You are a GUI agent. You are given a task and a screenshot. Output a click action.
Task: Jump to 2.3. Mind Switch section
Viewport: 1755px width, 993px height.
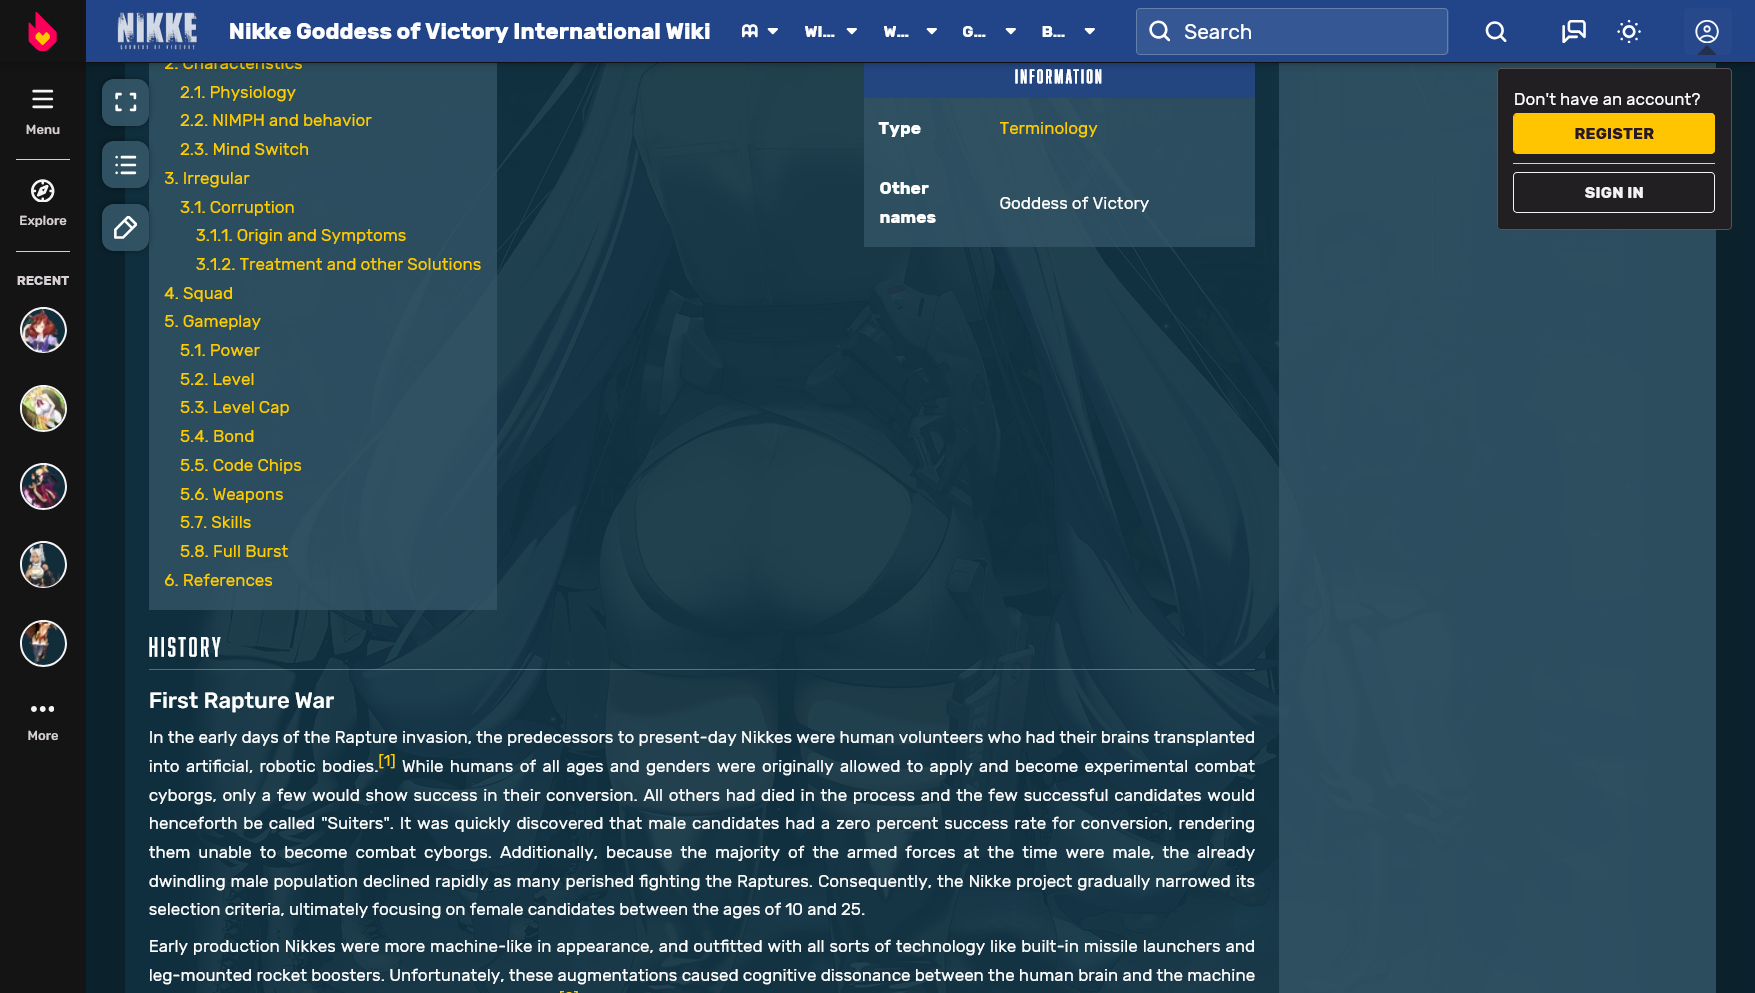click(244, 149)
